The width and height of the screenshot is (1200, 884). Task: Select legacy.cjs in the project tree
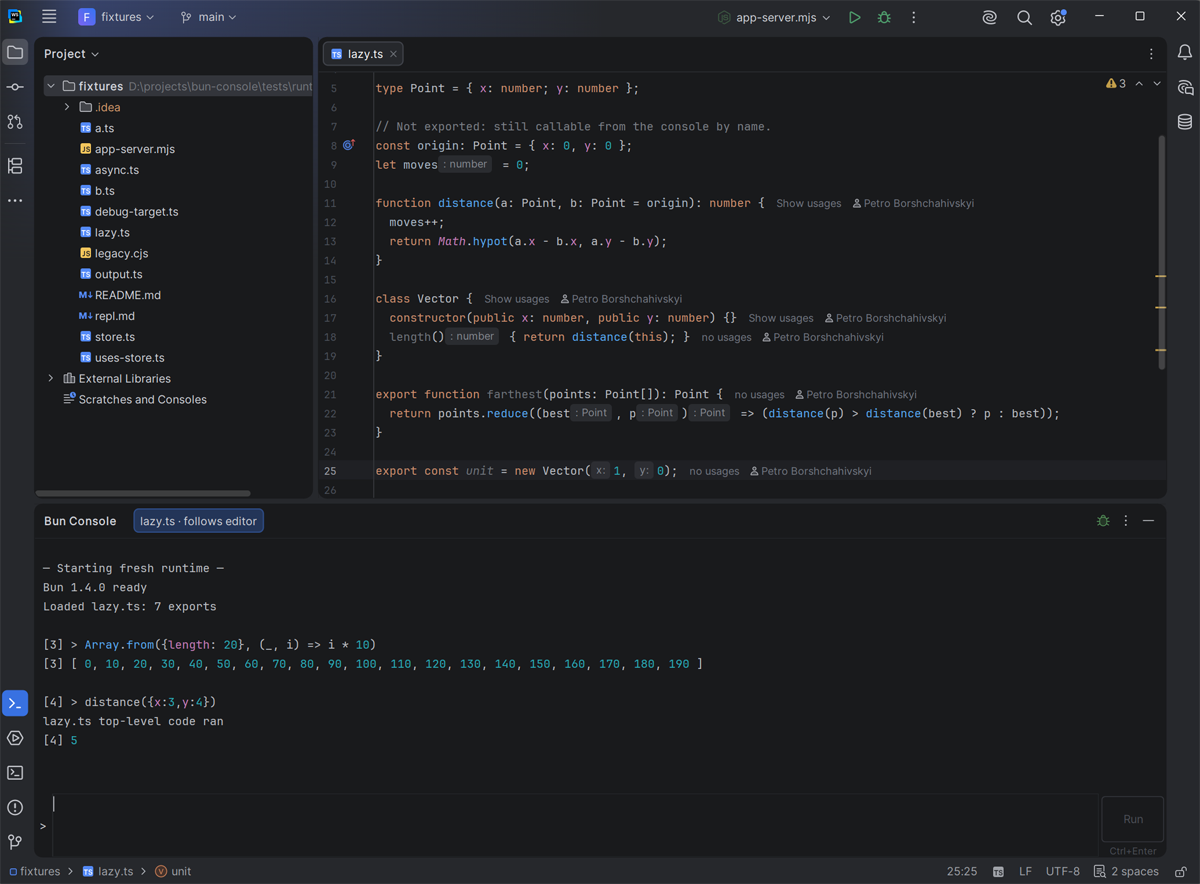point(113,253)
